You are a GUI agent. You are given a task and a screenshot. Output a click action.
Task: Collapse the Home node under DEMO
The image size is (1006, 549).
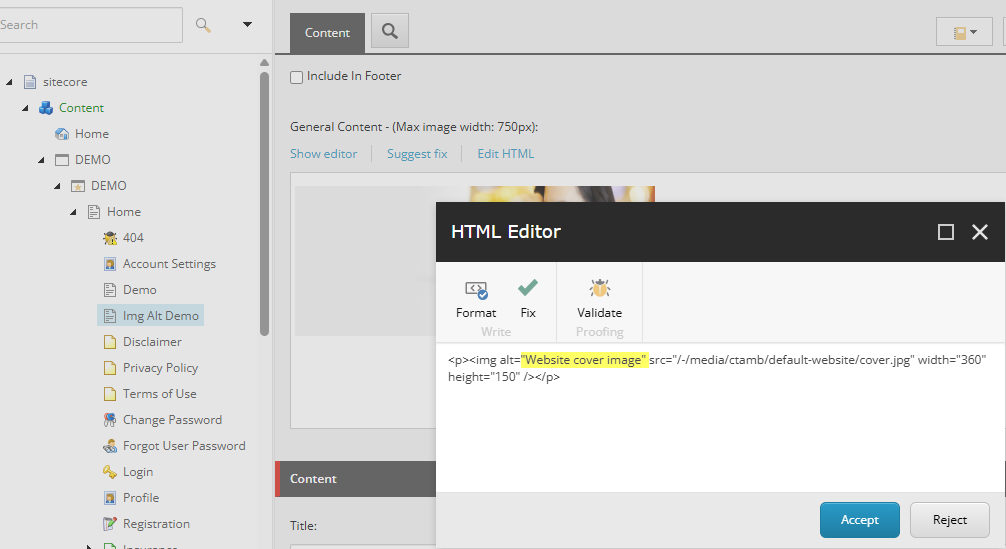pos(74,212)
